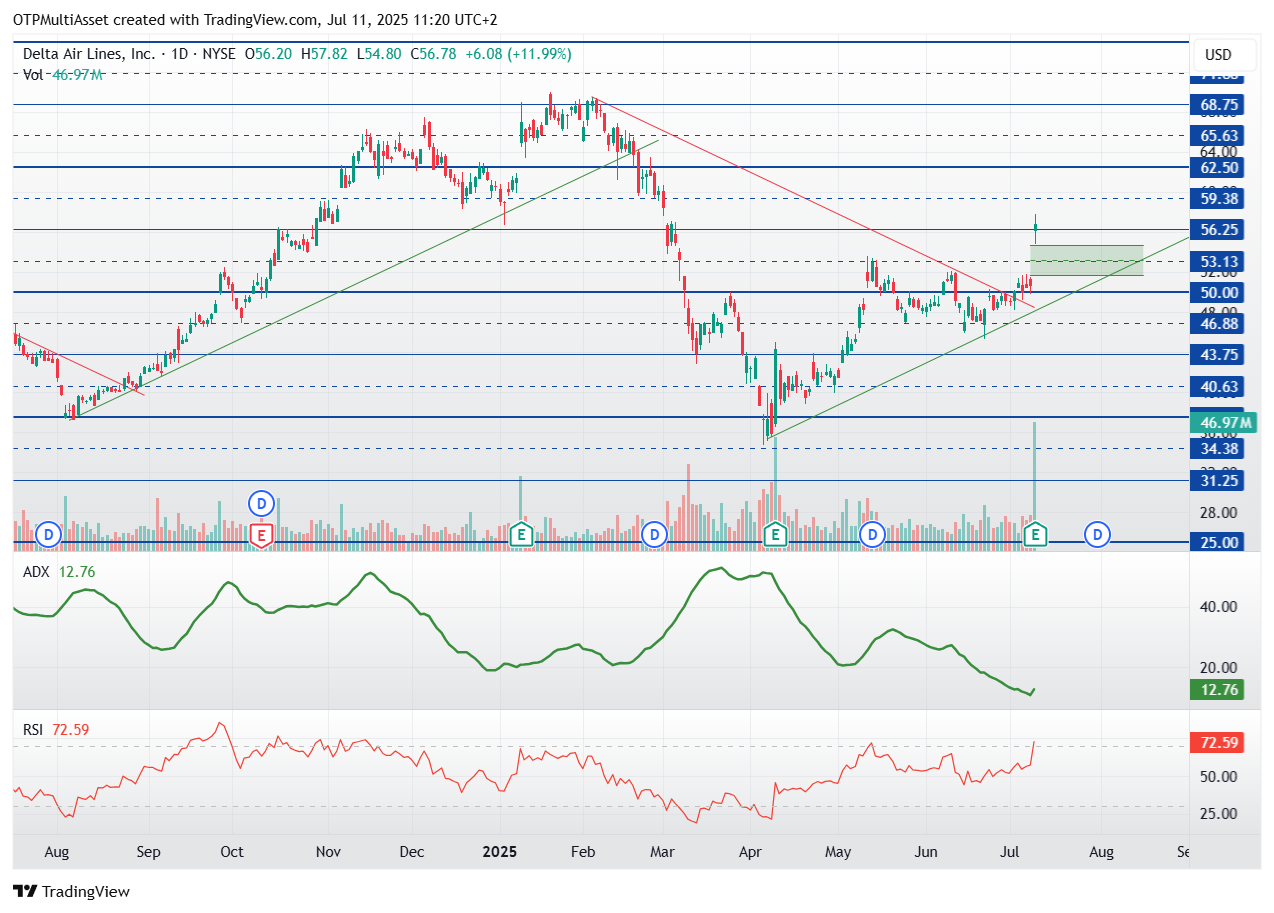Click the dividend D marker in late February
This screenshot has width=1274, height=913.
pos(655,535)
